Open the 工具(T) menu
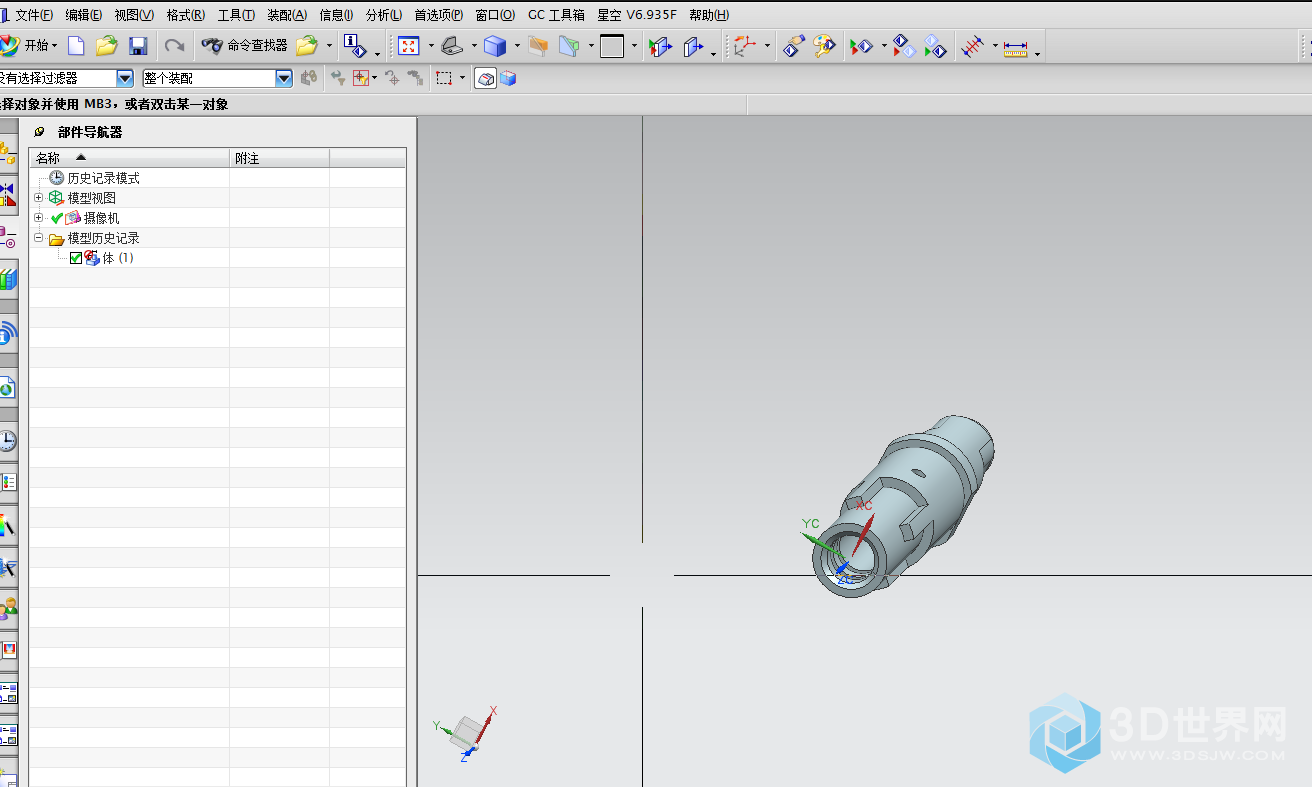 pyautogui.click(x=236, y=15)
